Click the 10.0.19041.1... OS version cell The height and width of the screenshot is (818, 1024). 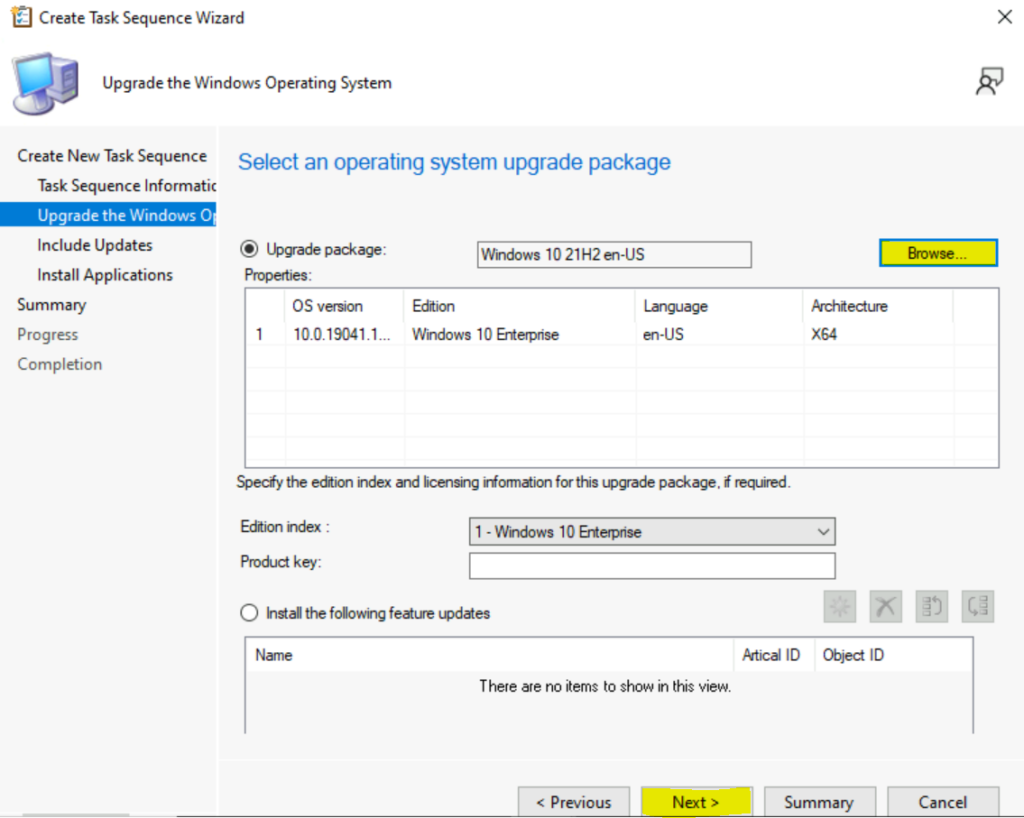(x=342, y=334)
